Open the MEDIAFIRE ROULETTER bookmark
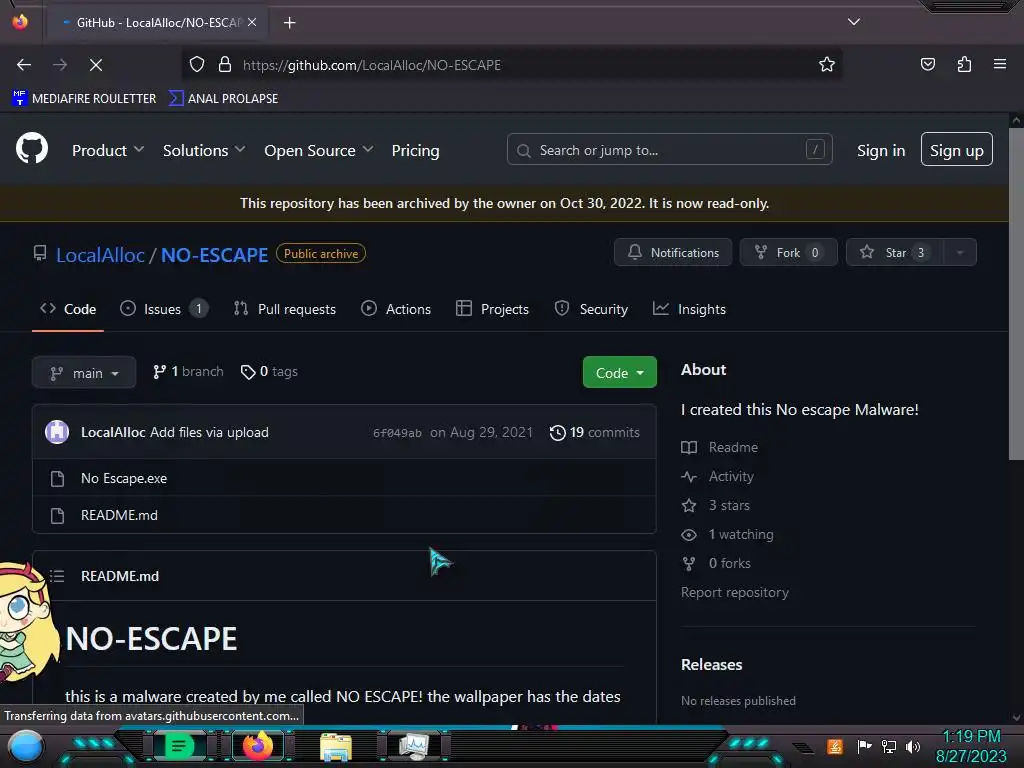This screenshot has height=768, width=1024. tap(84, 99)
